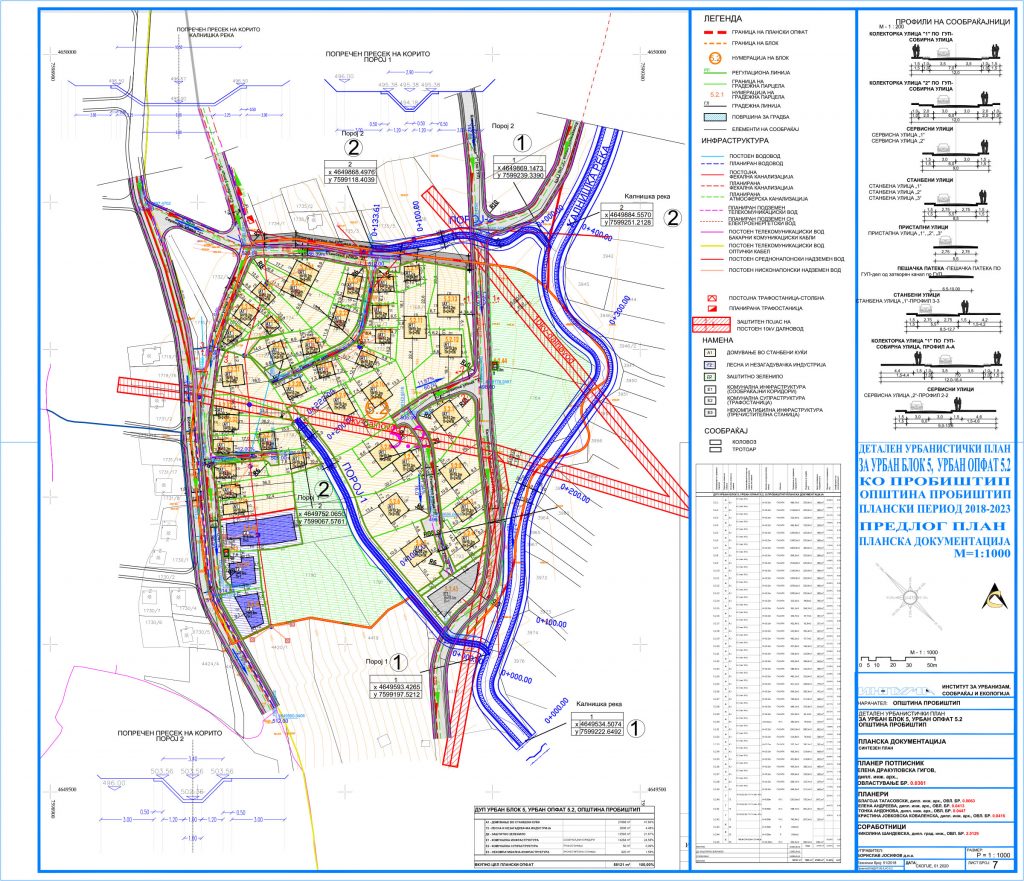Click the coordinate box x 4649868.4976
1024x881 pixels.
(x=351, y=172)
